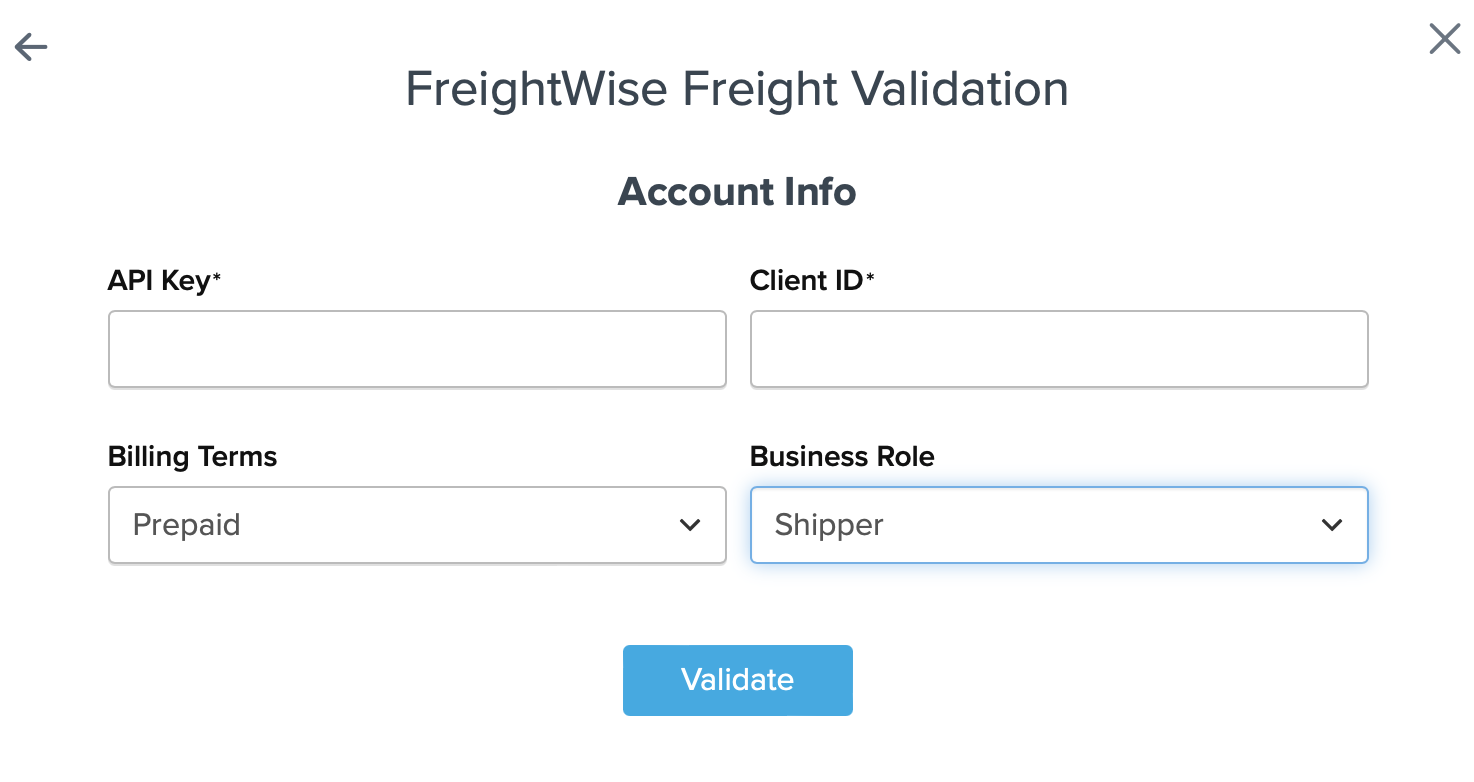Click the Client ID entry area
Screen dimensions: 1474x782
(1059, 349)
